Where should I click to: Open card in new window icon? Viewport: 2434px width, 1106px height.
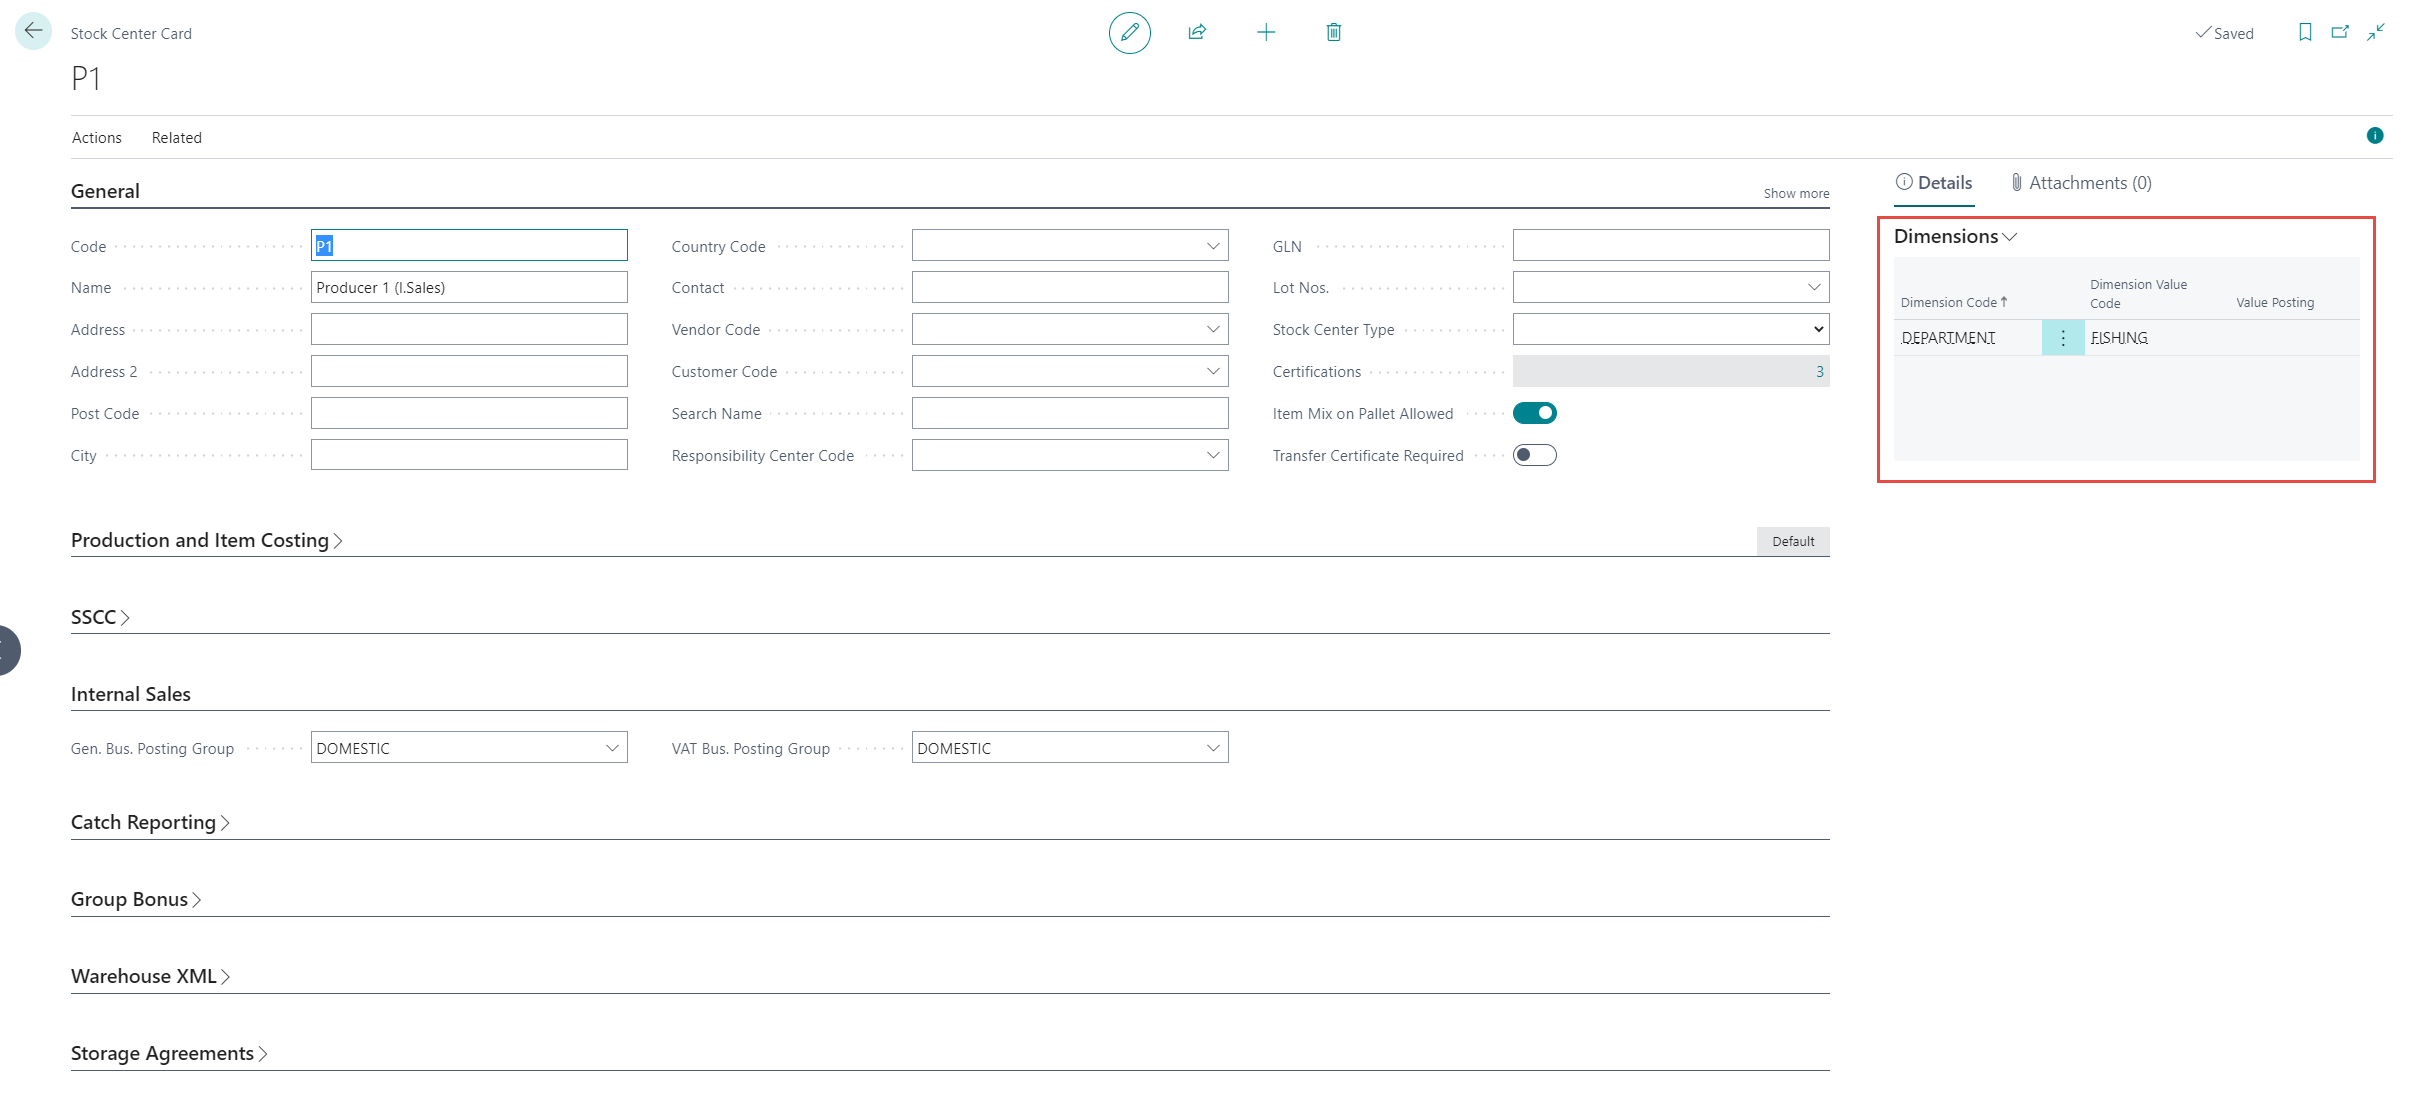tap(2340, 32)
